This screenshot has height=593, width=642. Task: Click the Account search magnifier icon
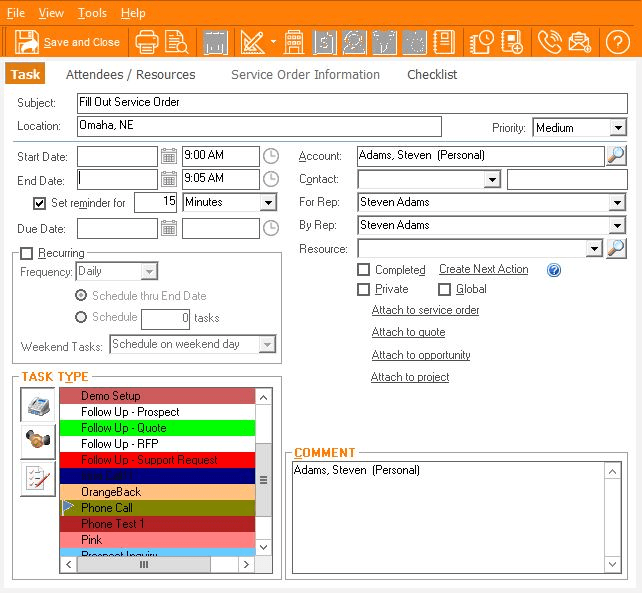pyautogui.click(x=616, y=156)
